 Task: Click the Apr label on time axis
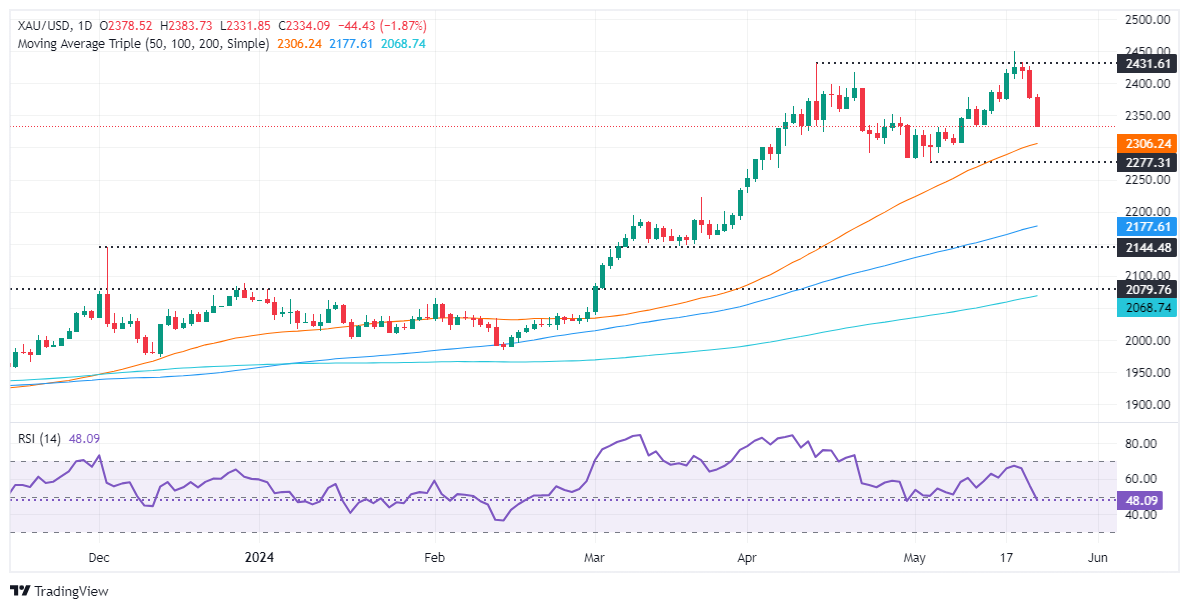coord(748,555)
